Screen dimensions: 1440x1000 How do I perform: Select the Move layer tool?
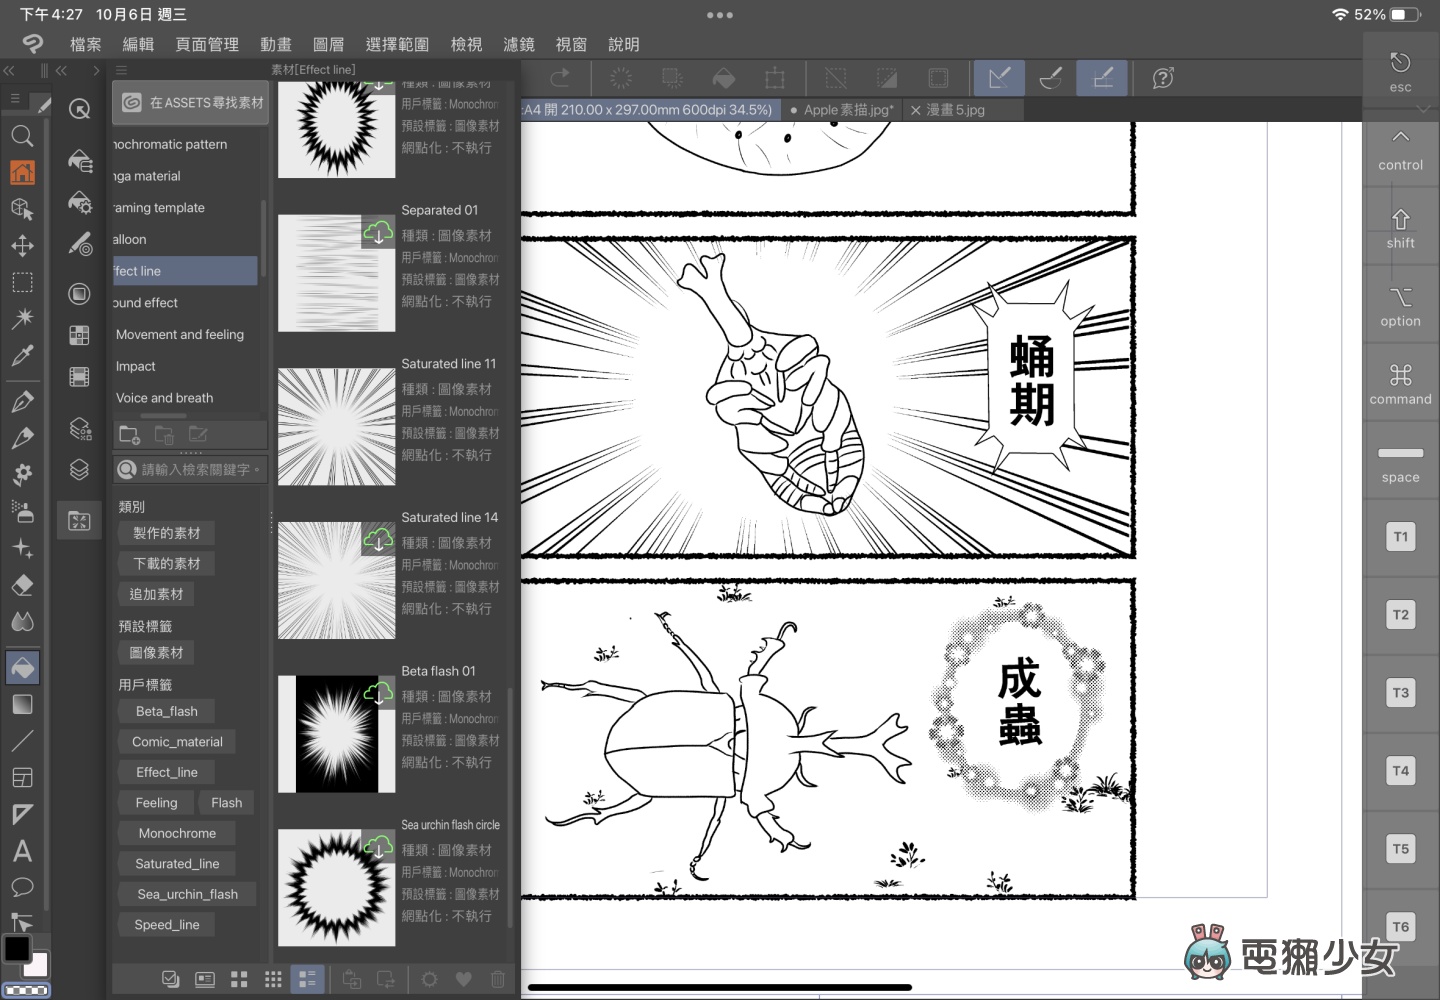point(22,245)
